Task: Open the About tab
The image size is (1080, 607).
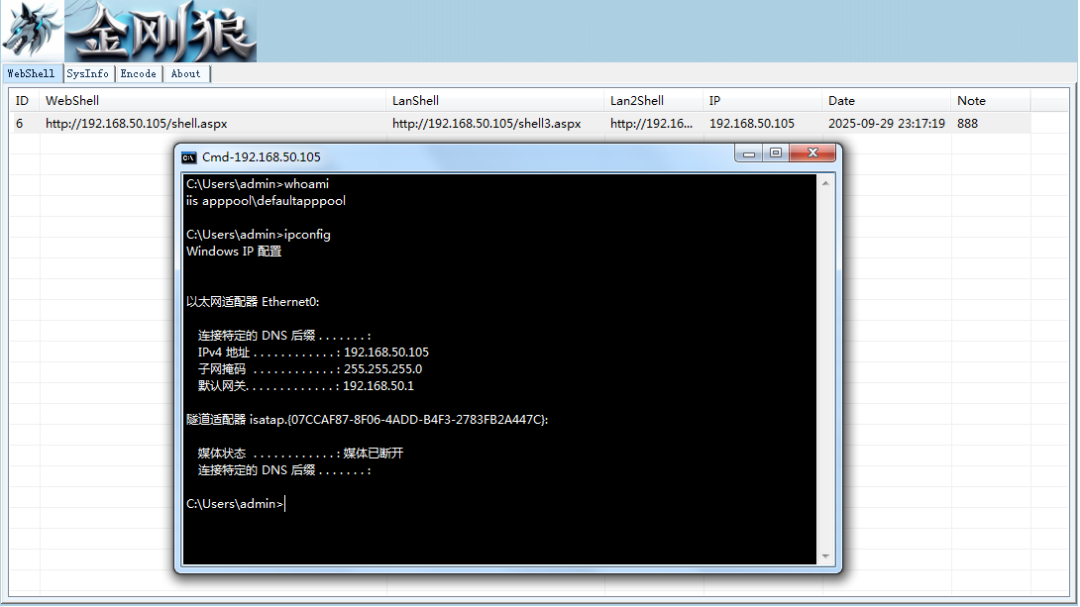Action: 186,74
